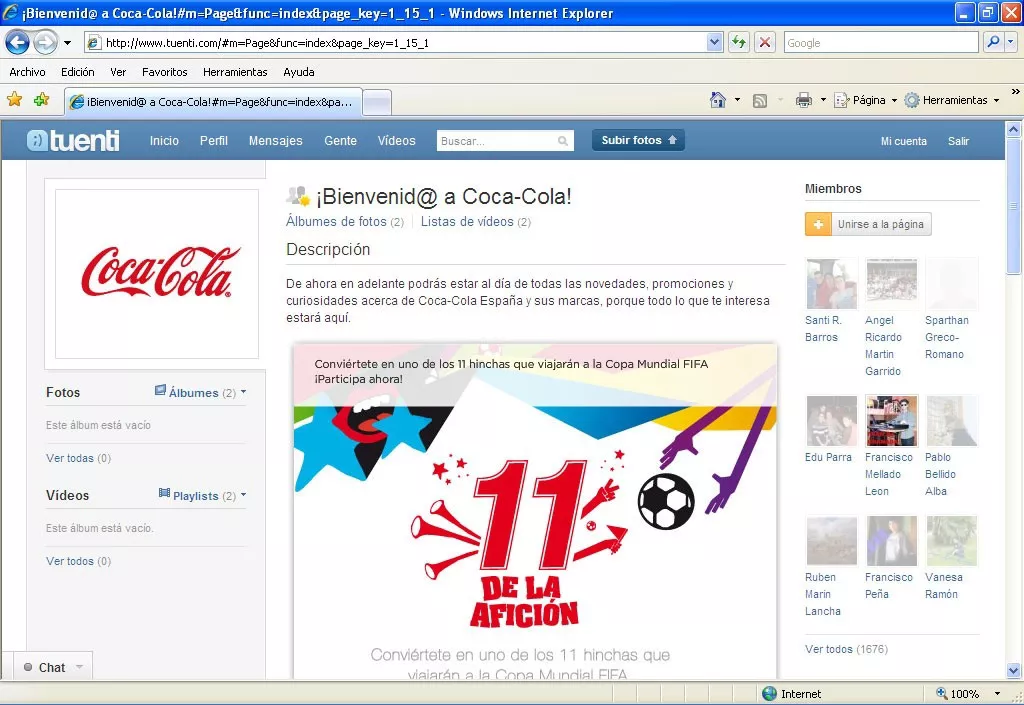The image size is (1024, 705).
Task: Expand the command bar overflow chevron
Action: (x=1016, y=92)
